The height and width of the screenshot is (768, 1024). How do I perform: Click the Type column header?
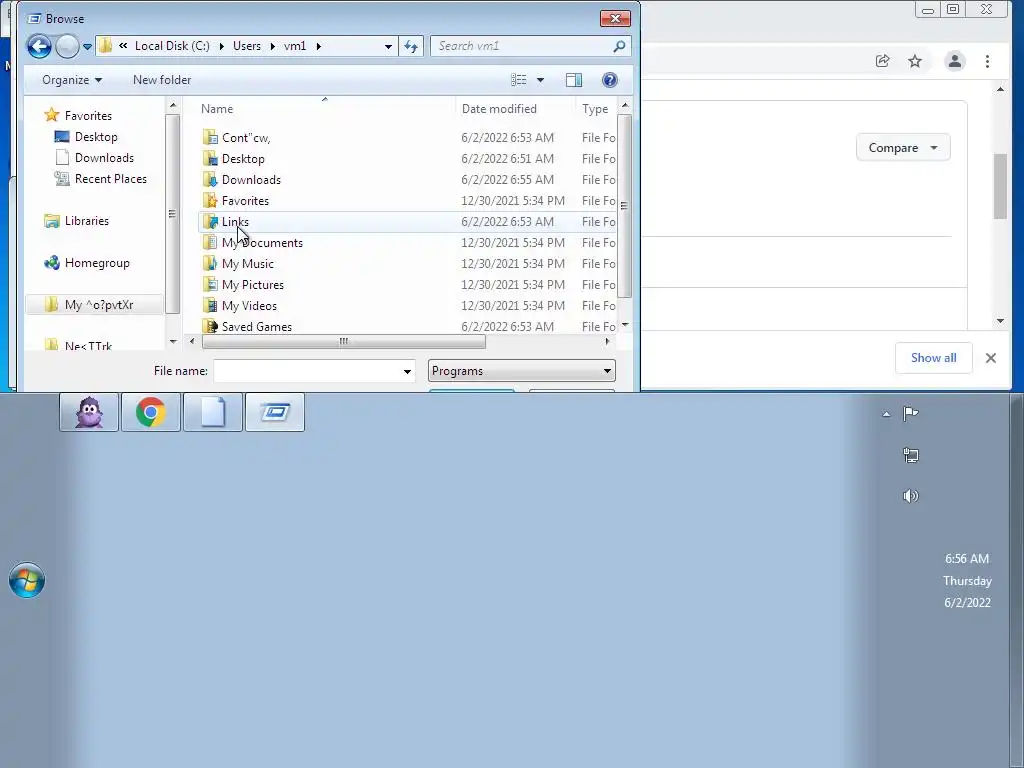pos(595,109)
